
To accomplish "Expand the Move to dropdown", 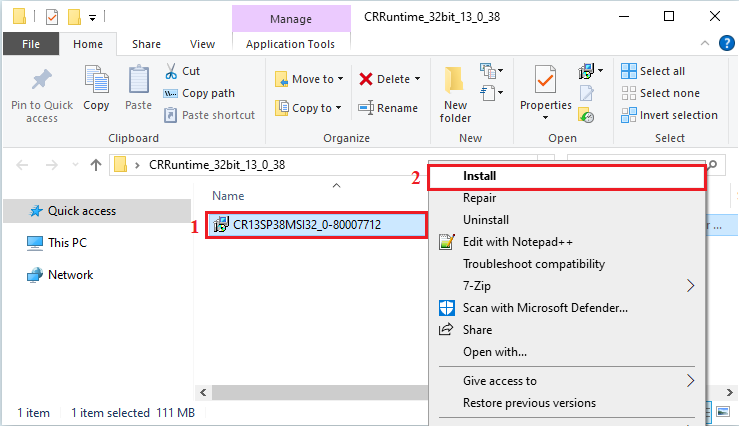I will [340, 79].
